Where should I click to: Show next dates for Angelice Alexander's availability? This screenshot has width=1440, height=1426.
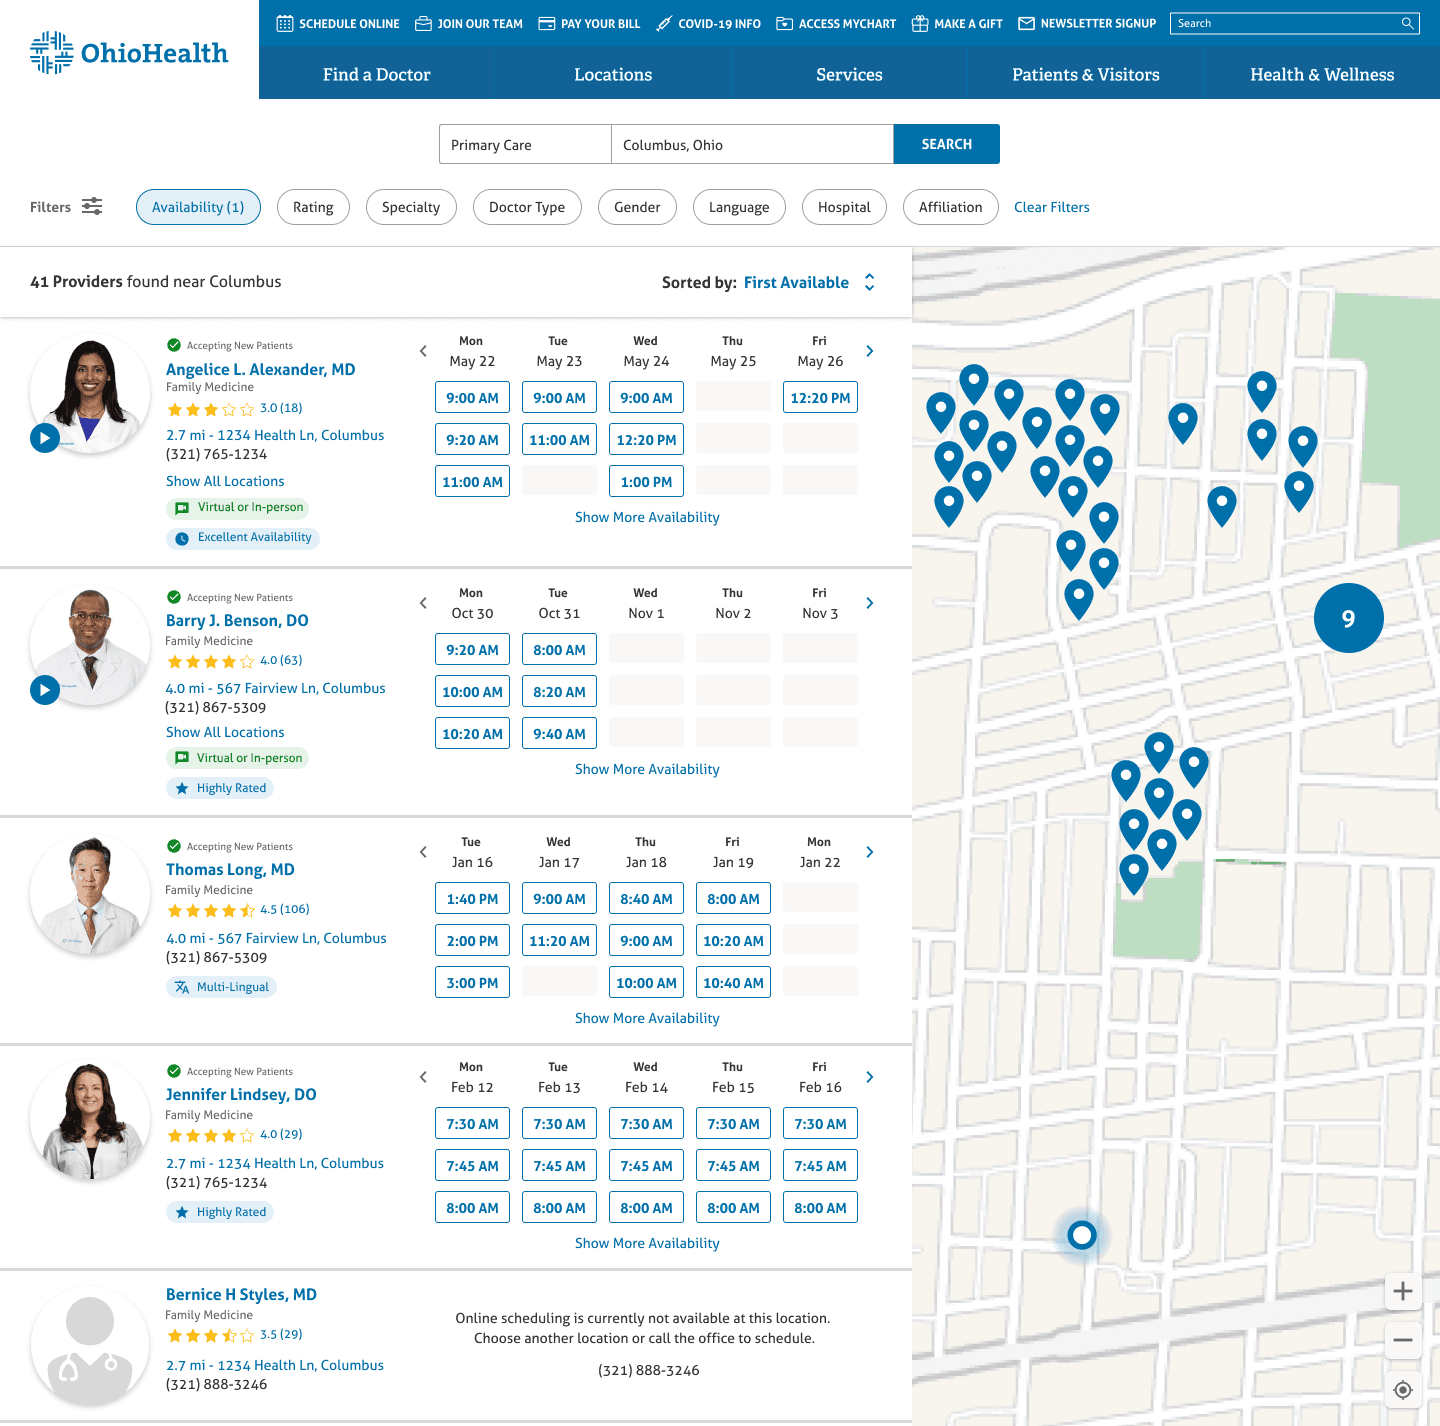coord(870,351)
